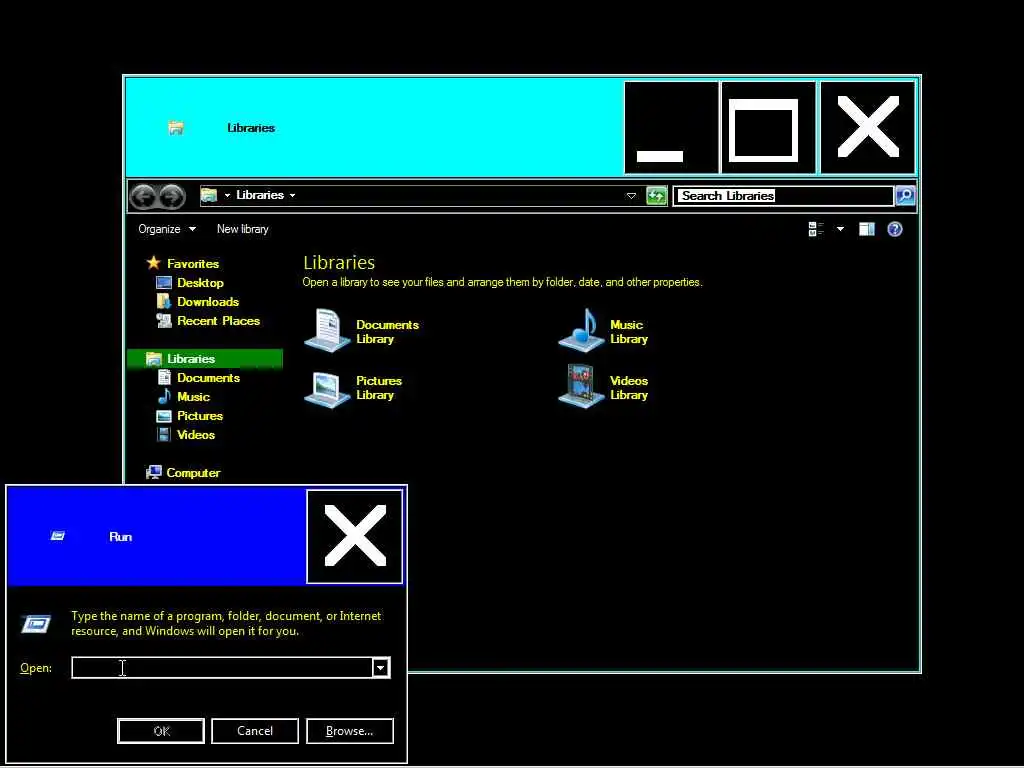
Task: Open the Music Library icon
Action: tap(581, 330)
